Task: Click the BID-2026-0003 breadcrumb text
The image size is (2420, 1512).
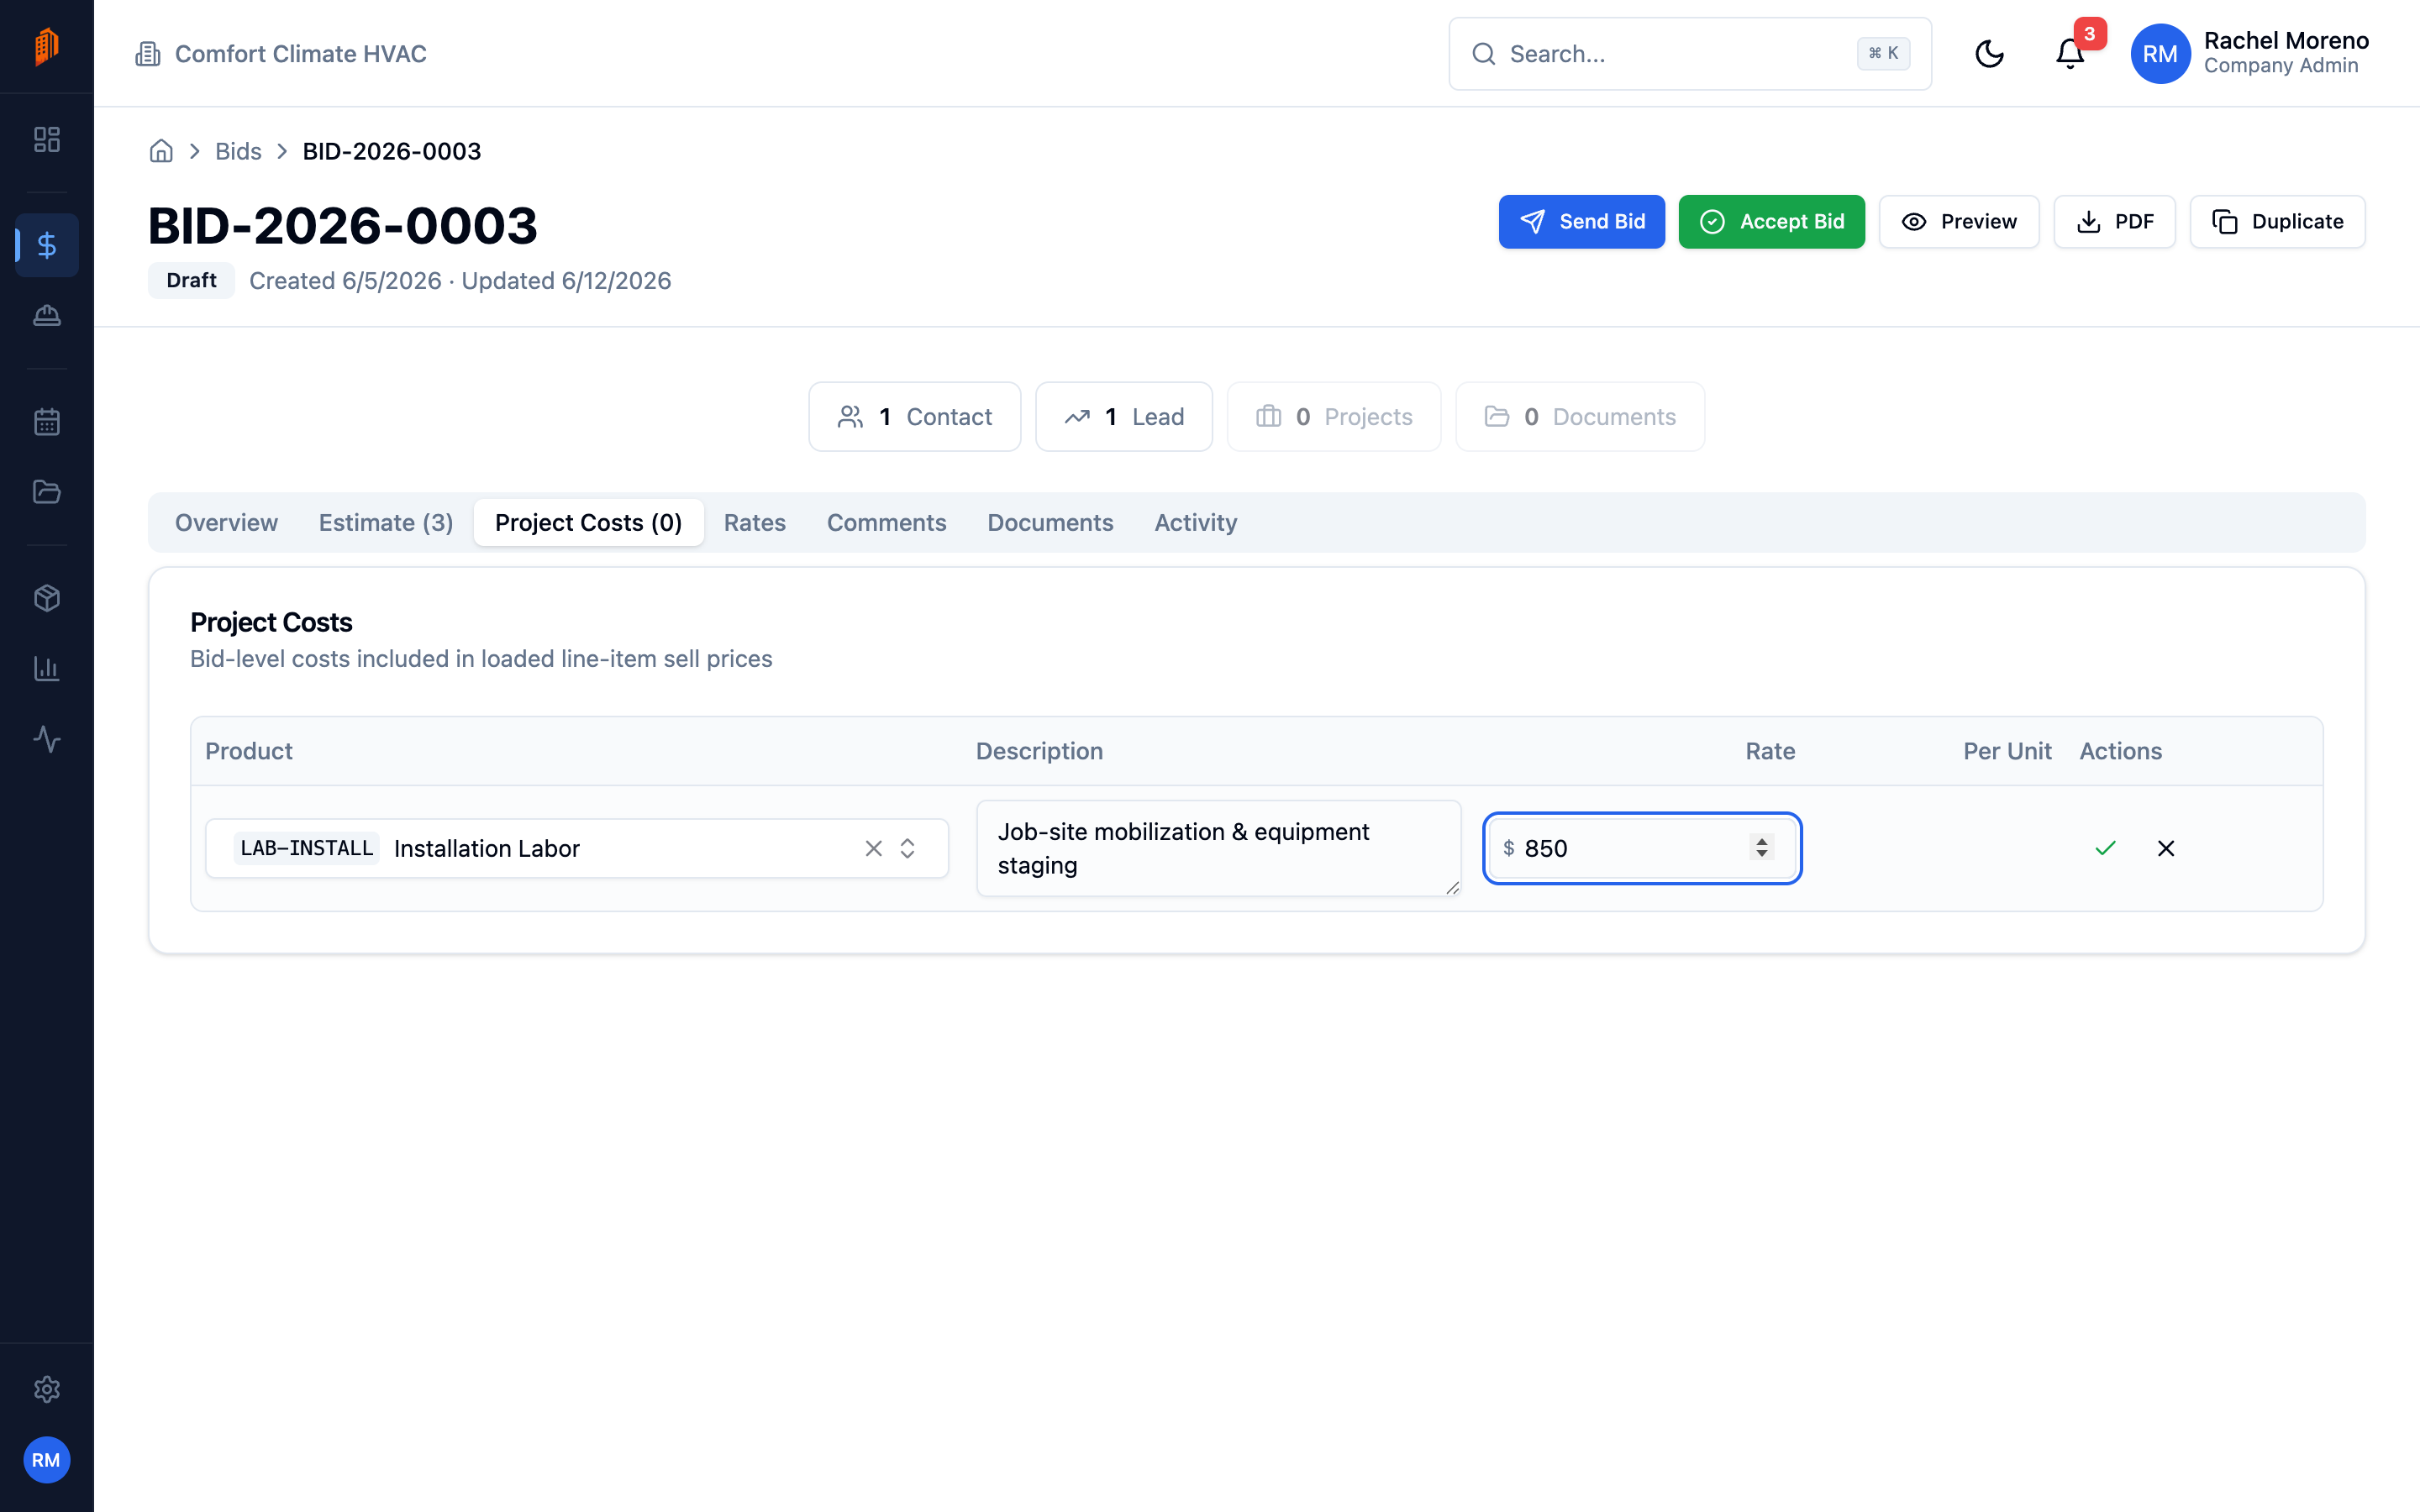Action: pyautogui.click(x=392, y=151)
